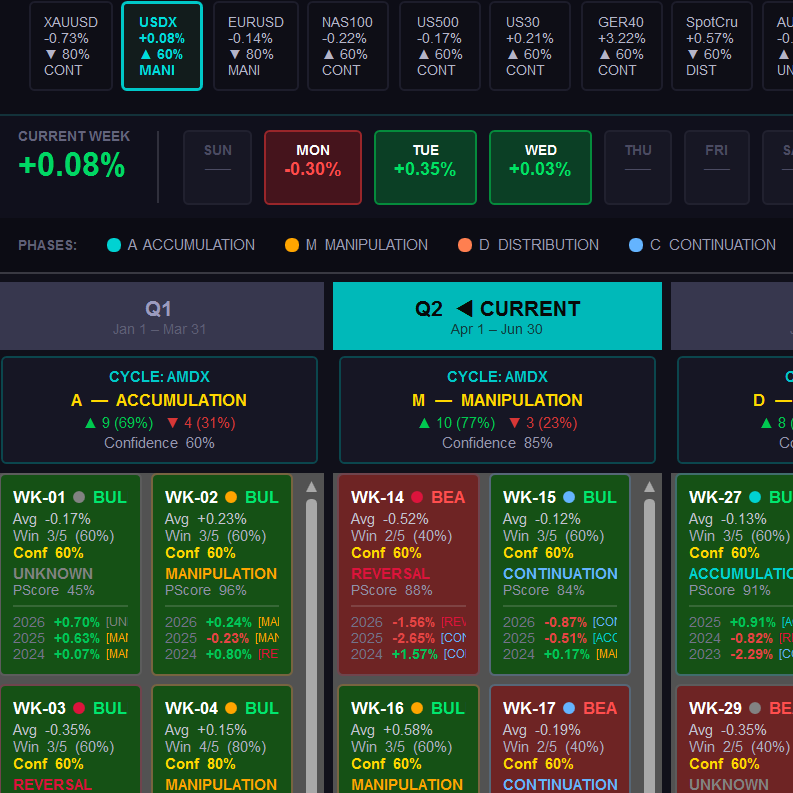Click the blue phase dot on WK-15

[569, 497]
